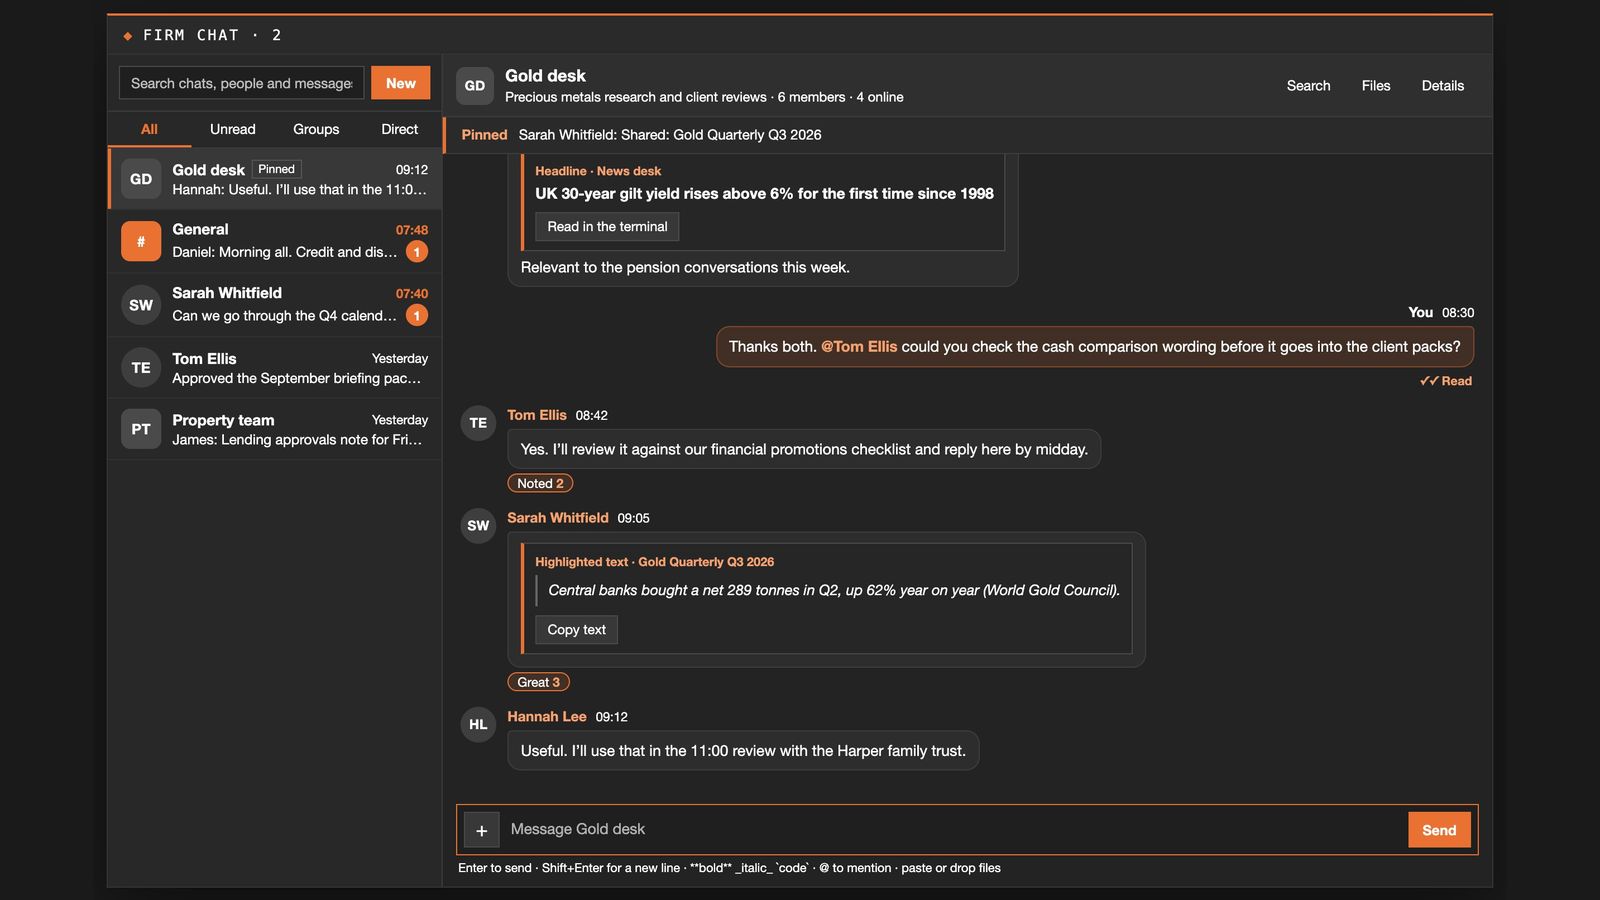Send the message
The width and height of the screenshot is (1600, 900).
1439,830
